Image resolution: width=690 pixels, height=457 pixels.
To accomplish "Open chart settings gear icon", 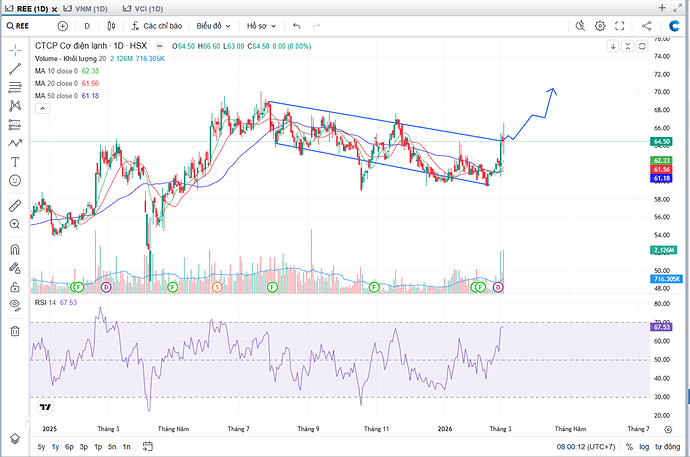I will 600,26.
